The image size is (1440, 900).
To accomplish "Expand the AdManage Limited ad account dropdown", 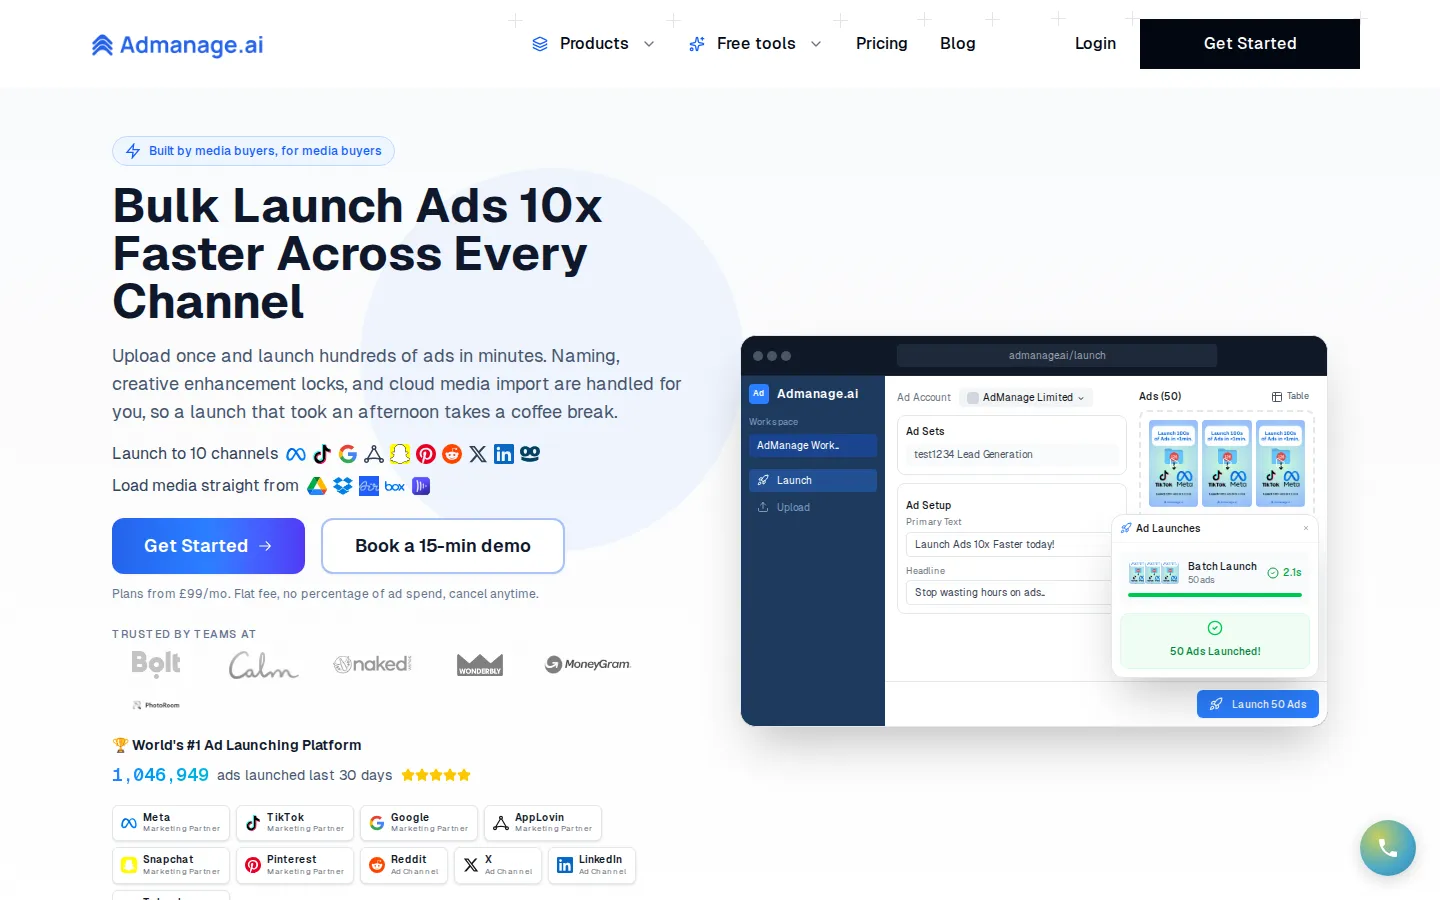I will (1026, 397).
